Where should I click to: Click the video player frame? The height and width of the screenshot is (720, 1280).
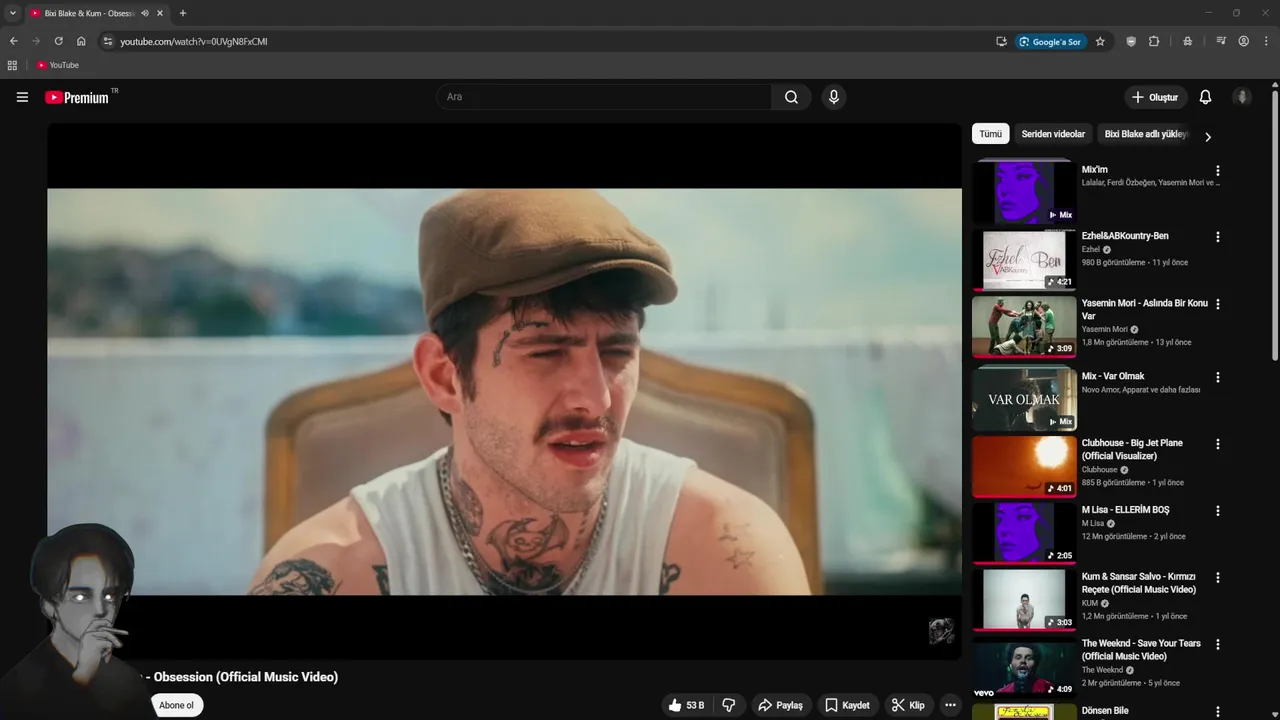click(504, 392)
